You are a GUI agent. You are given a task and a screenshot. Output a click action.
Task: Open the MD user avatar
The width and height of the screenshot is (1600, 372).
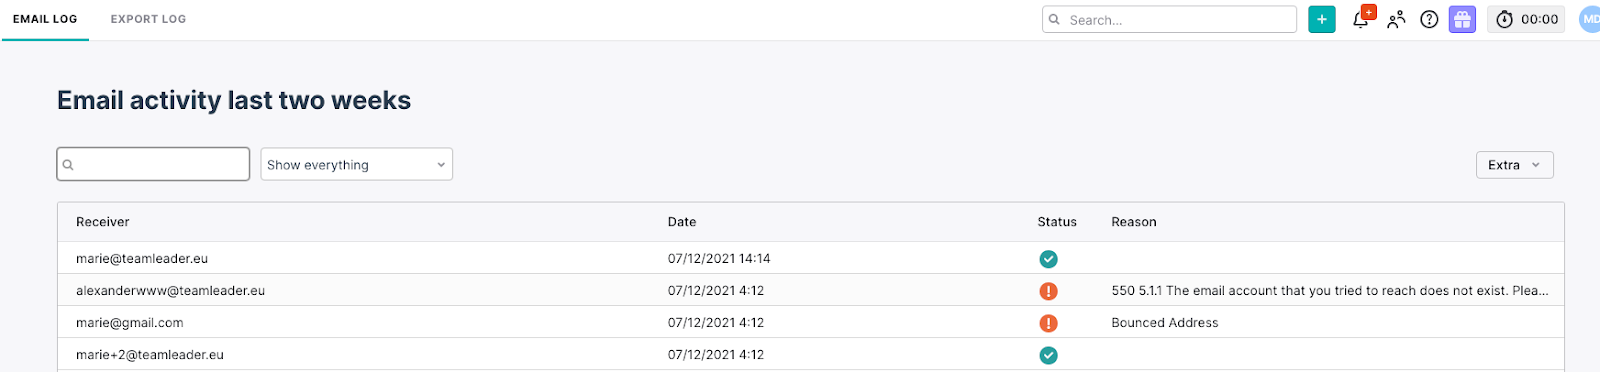[1589, 19]
